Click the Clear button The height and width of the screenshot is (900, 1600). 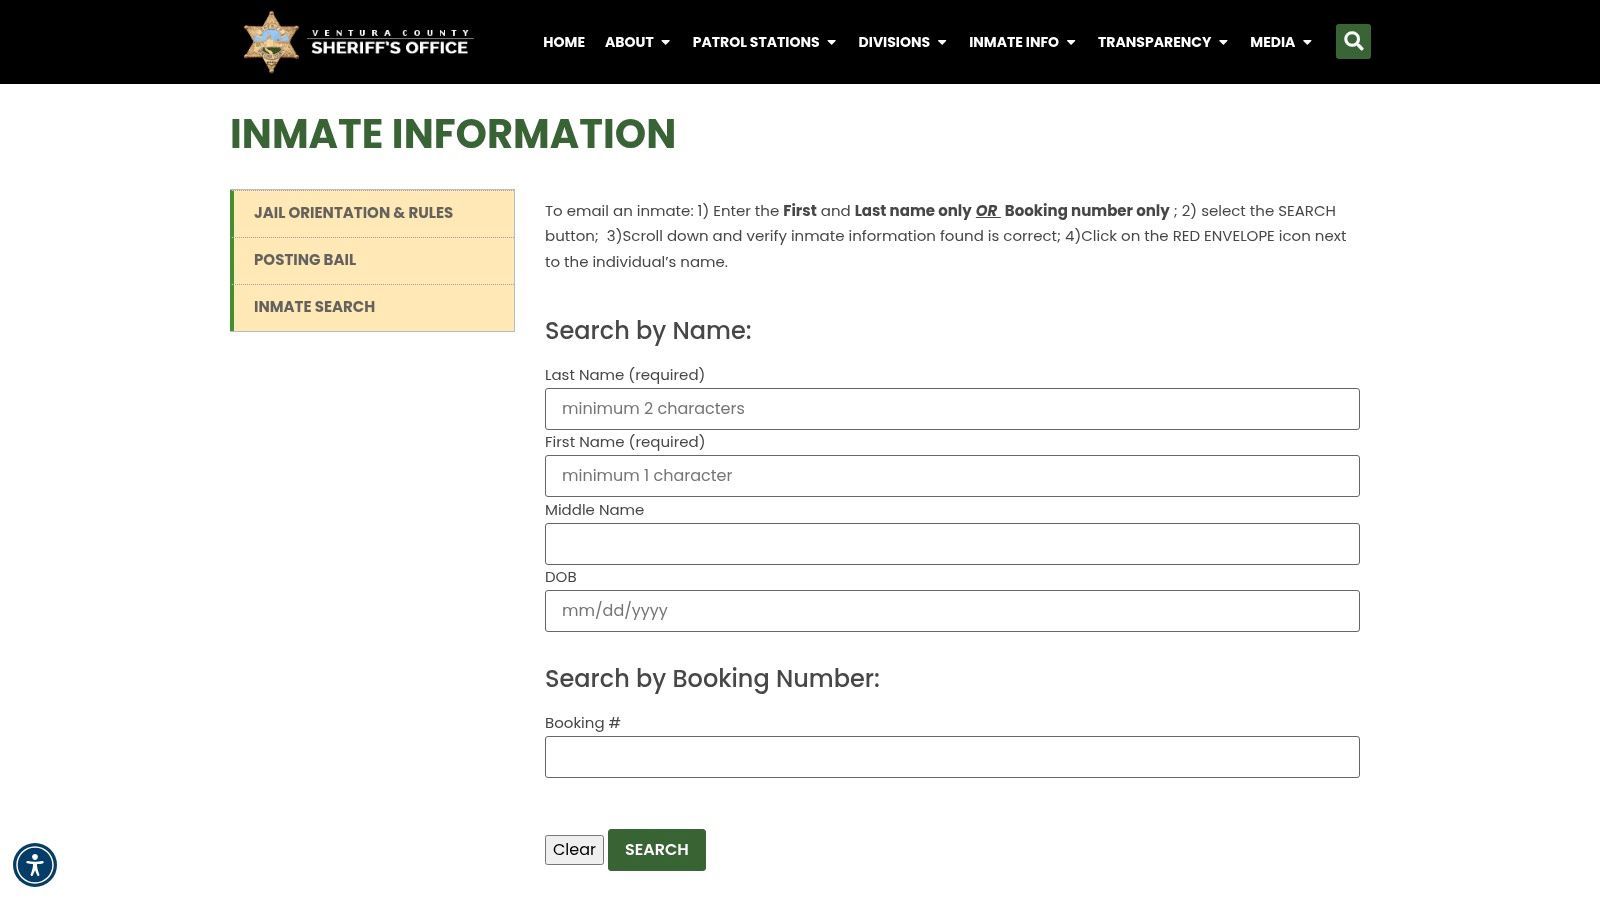574,850
